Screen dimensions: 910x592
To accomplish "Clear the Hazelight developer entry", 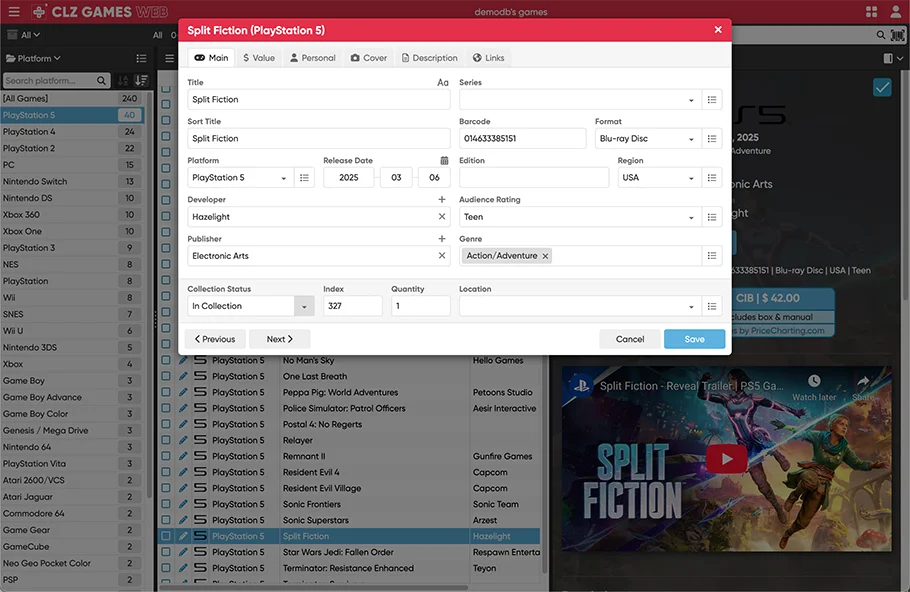I will click(442, 216).
